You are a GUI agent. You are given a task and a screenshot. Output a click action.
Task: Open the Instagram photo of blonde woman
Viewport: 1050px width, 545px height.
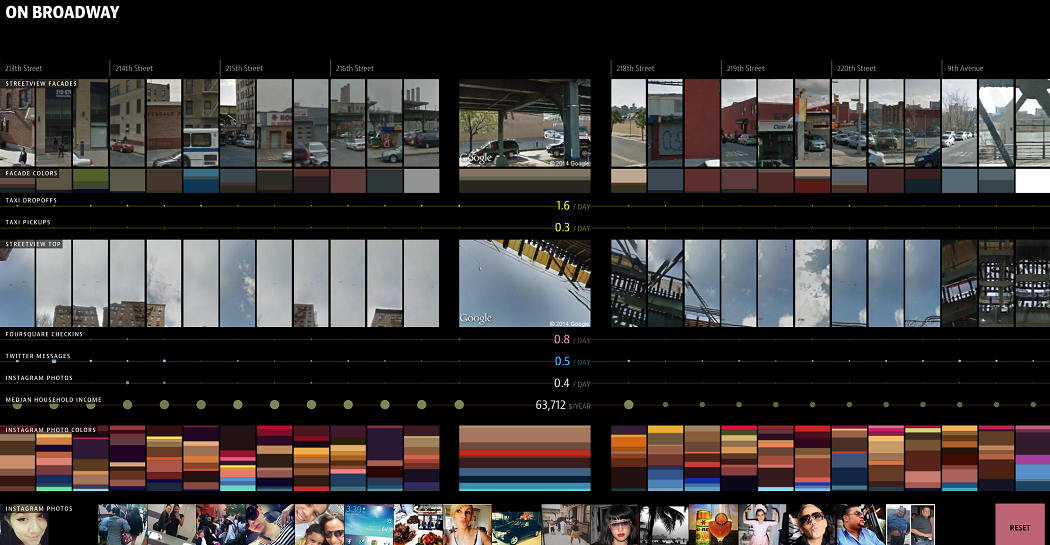[x=467, y=525]
